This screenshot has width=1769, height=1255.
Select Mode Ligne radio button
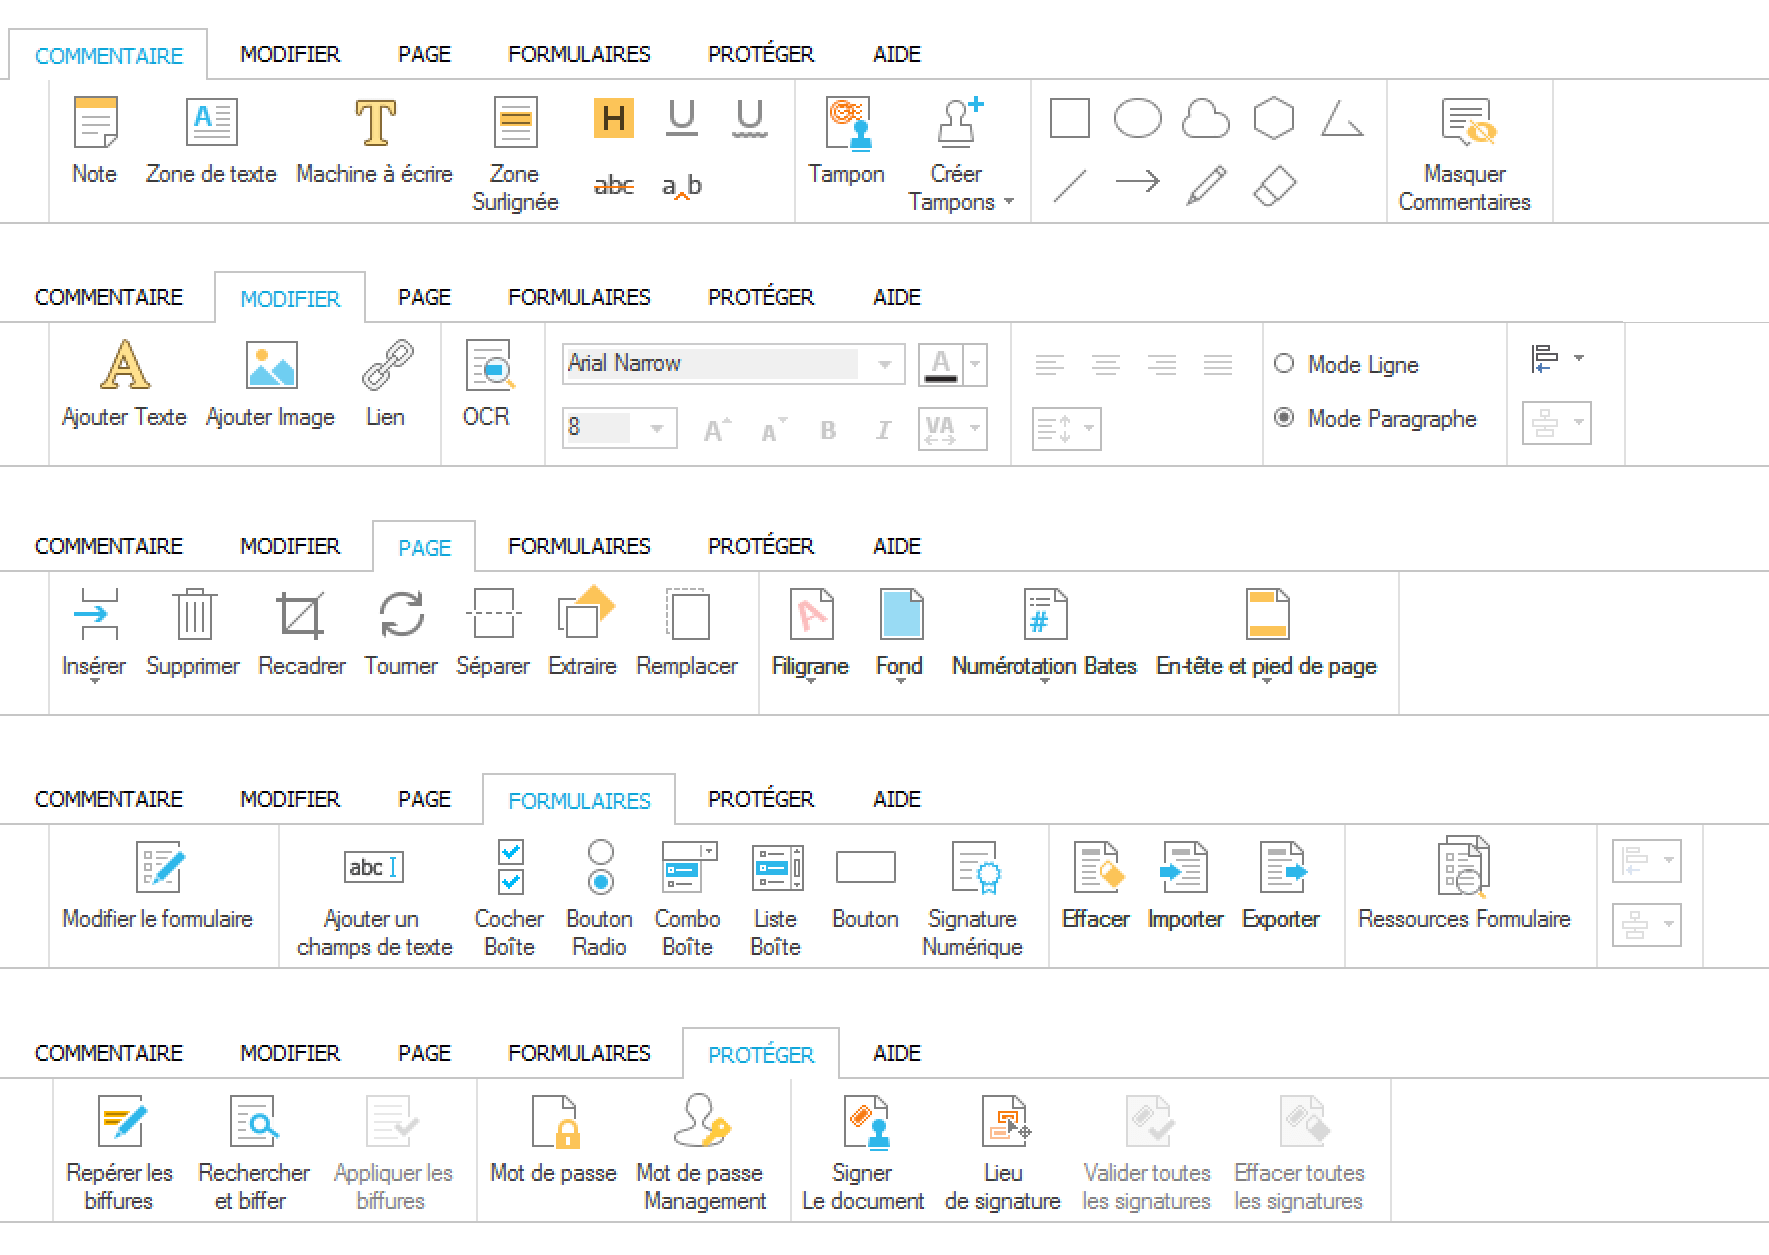(1284, 364)
